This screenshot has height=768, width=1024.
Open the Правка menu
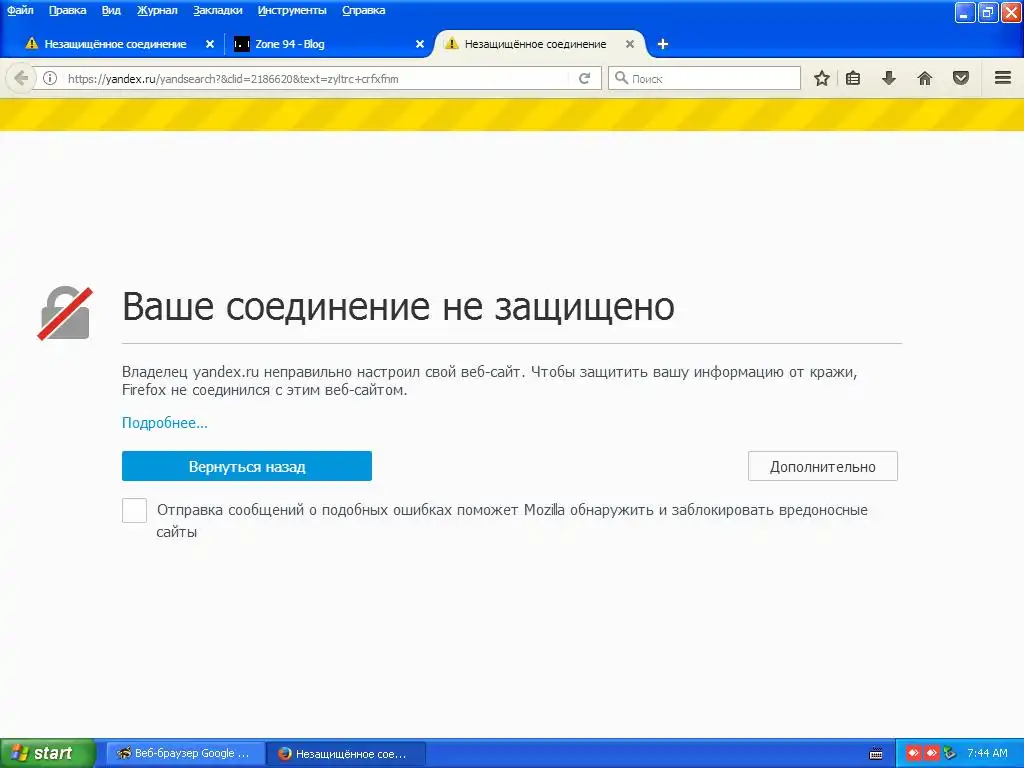point(67,10)
